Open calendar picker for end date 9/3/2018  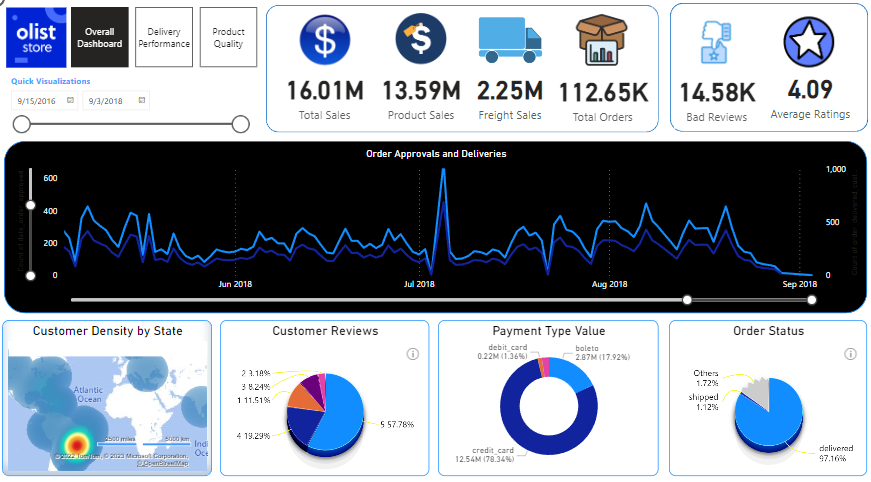click(142, 101)
